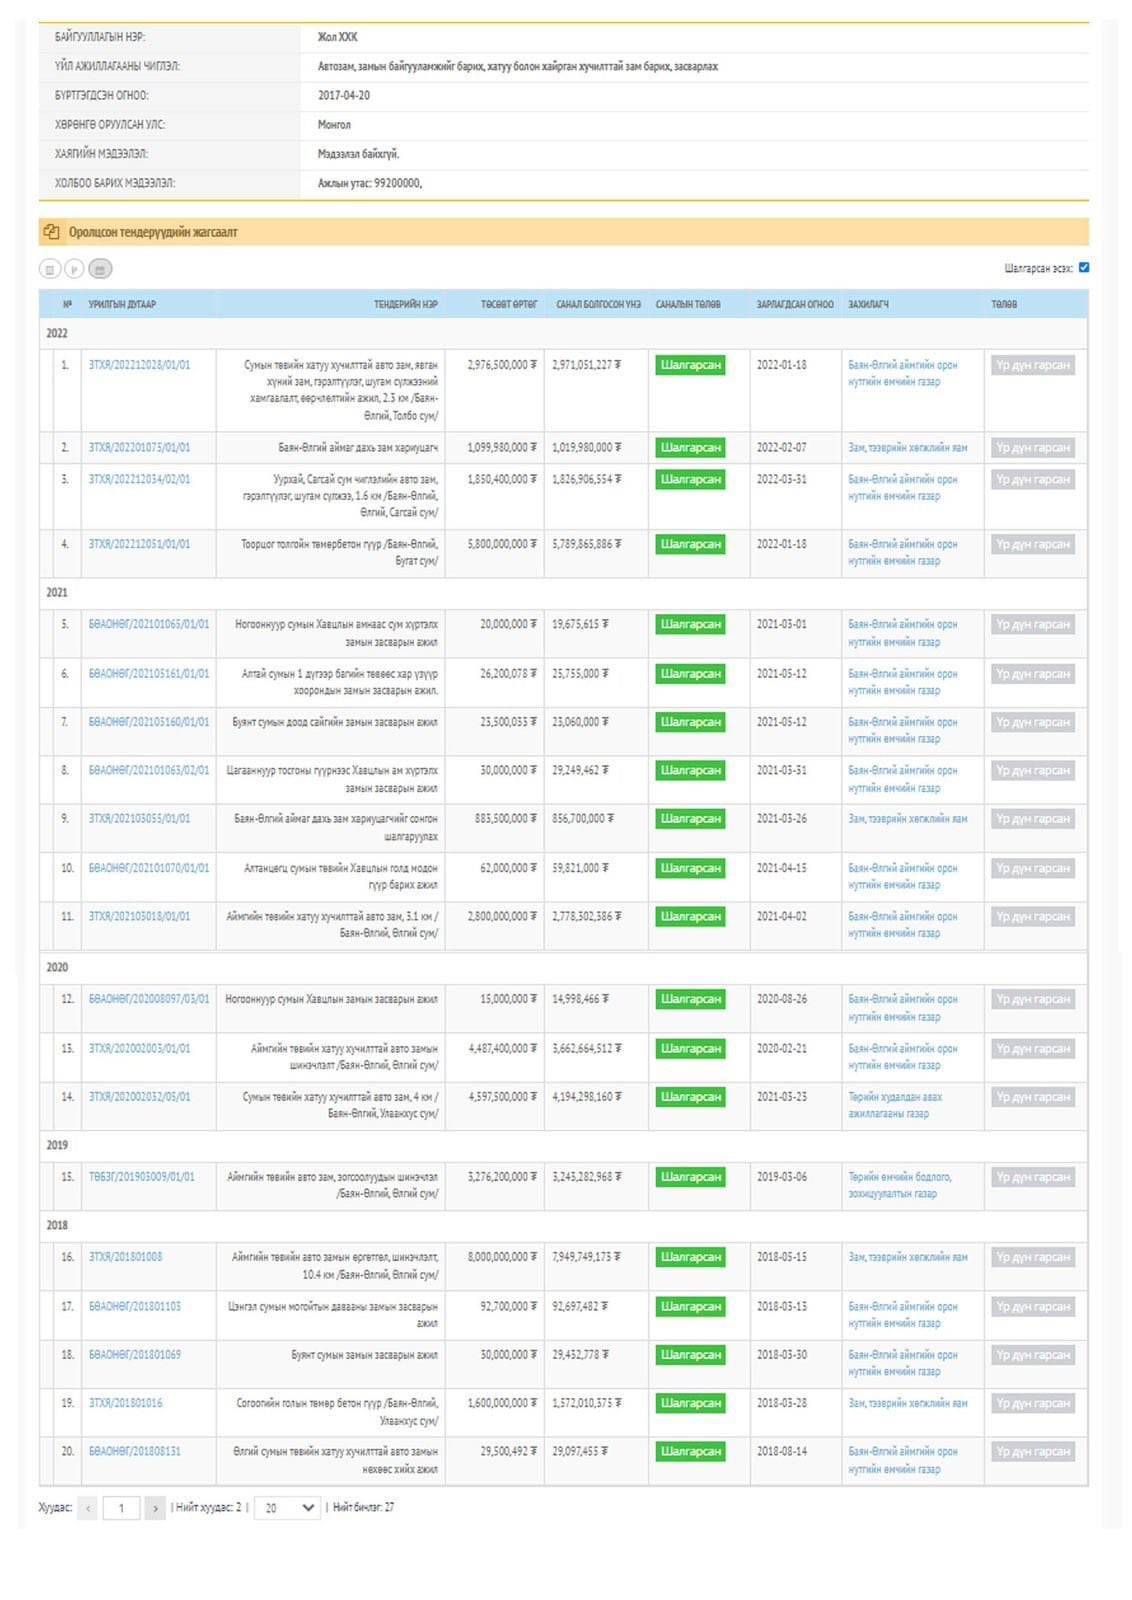
Task: Sort by САНАЛ БОЛГОСОН ҮНЭ column header
Action: pyautogui.click(x=598, y=304)
